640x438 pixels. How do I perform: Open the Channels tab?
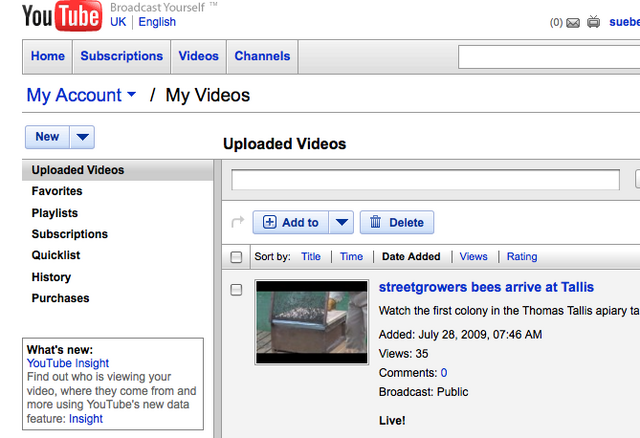pos(262,56)
